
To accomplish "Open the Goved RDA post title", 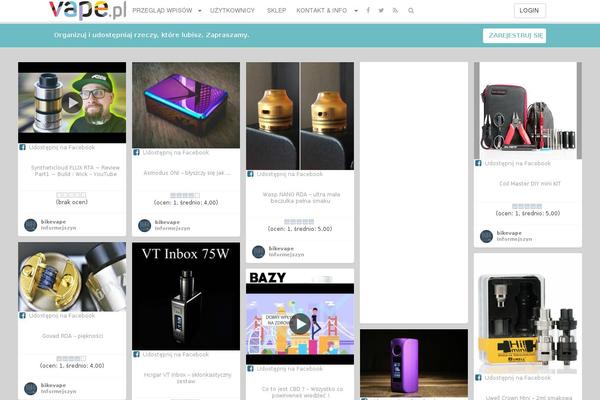I will click(x=72, y=336).
